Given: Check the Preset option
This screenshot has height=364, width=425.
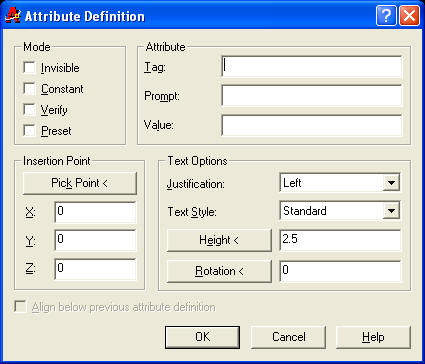Looking at the screenshot, I should pos(29,131).
